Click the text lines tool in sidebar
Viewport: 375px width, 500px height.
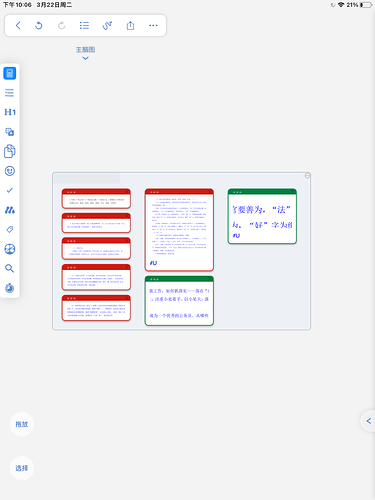[10, 93]
